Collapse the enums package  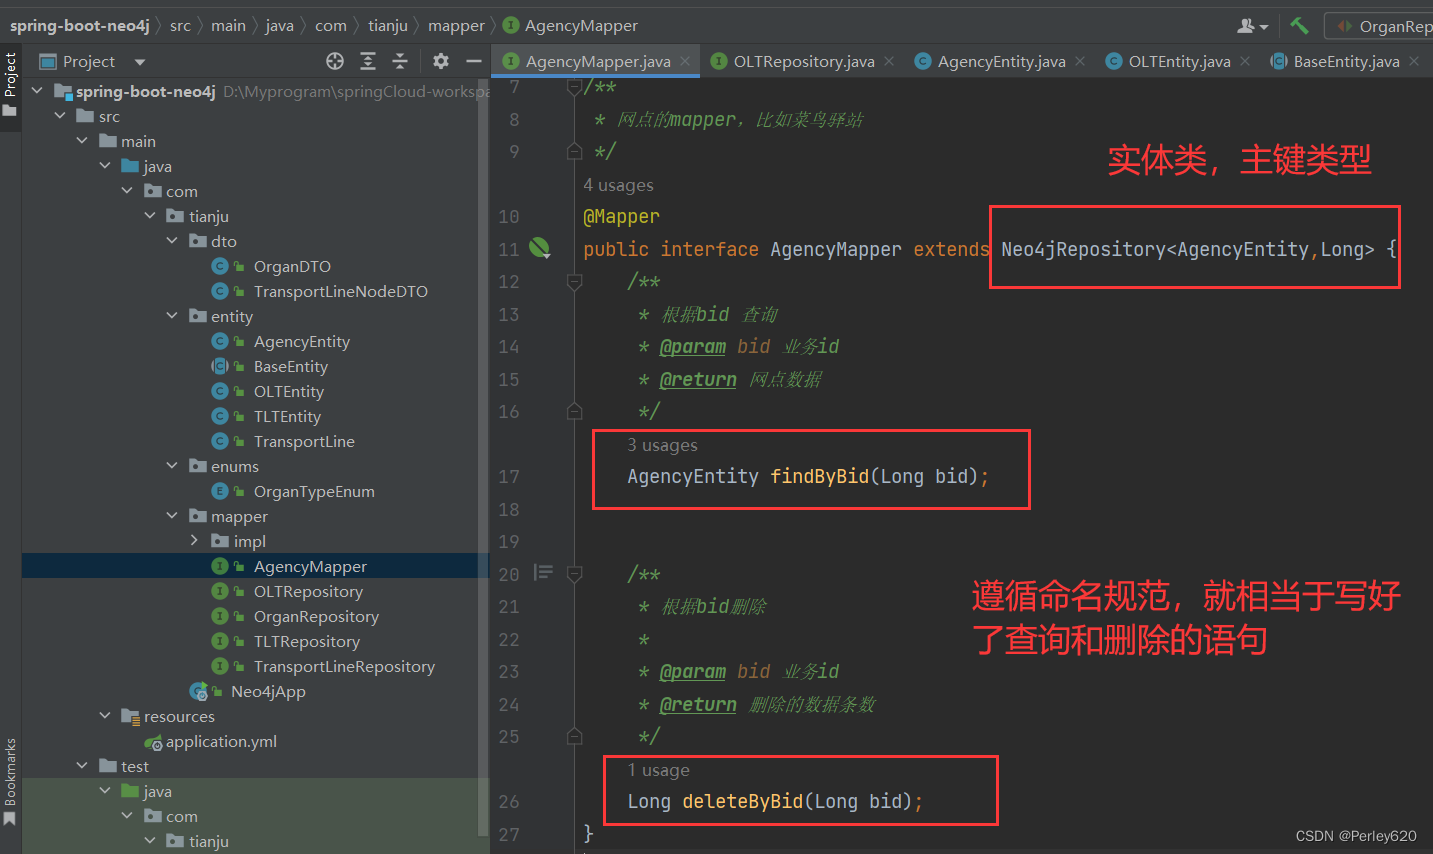(172, 466)
